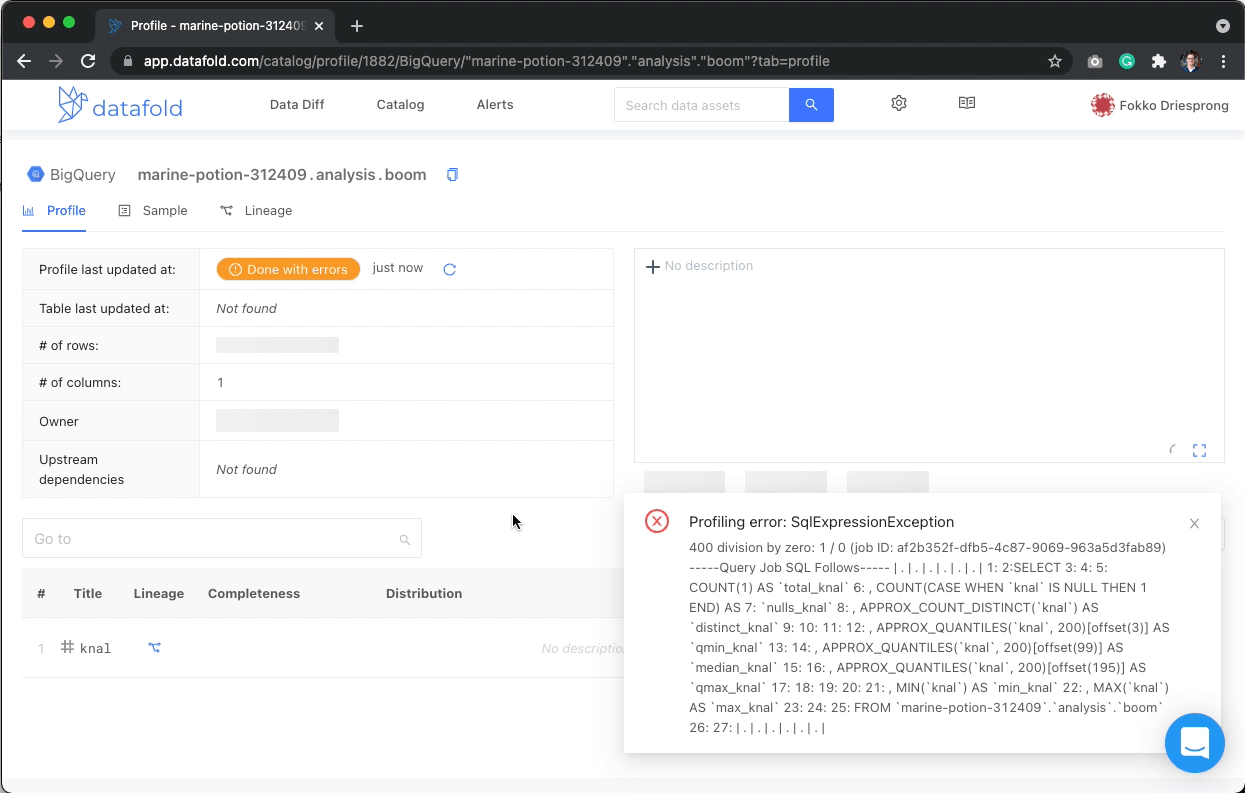Switch to the Sample tab
Screen dimensions: 1245x793
(x=153, y=210)
